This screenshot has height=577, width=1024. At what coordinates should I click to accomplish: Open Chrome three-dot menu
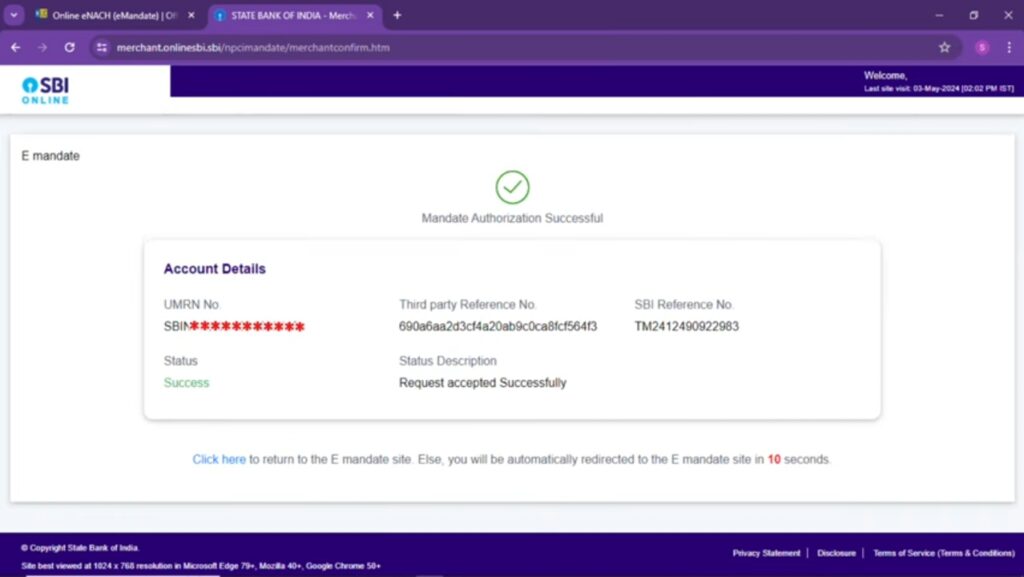coord(1009,47)
